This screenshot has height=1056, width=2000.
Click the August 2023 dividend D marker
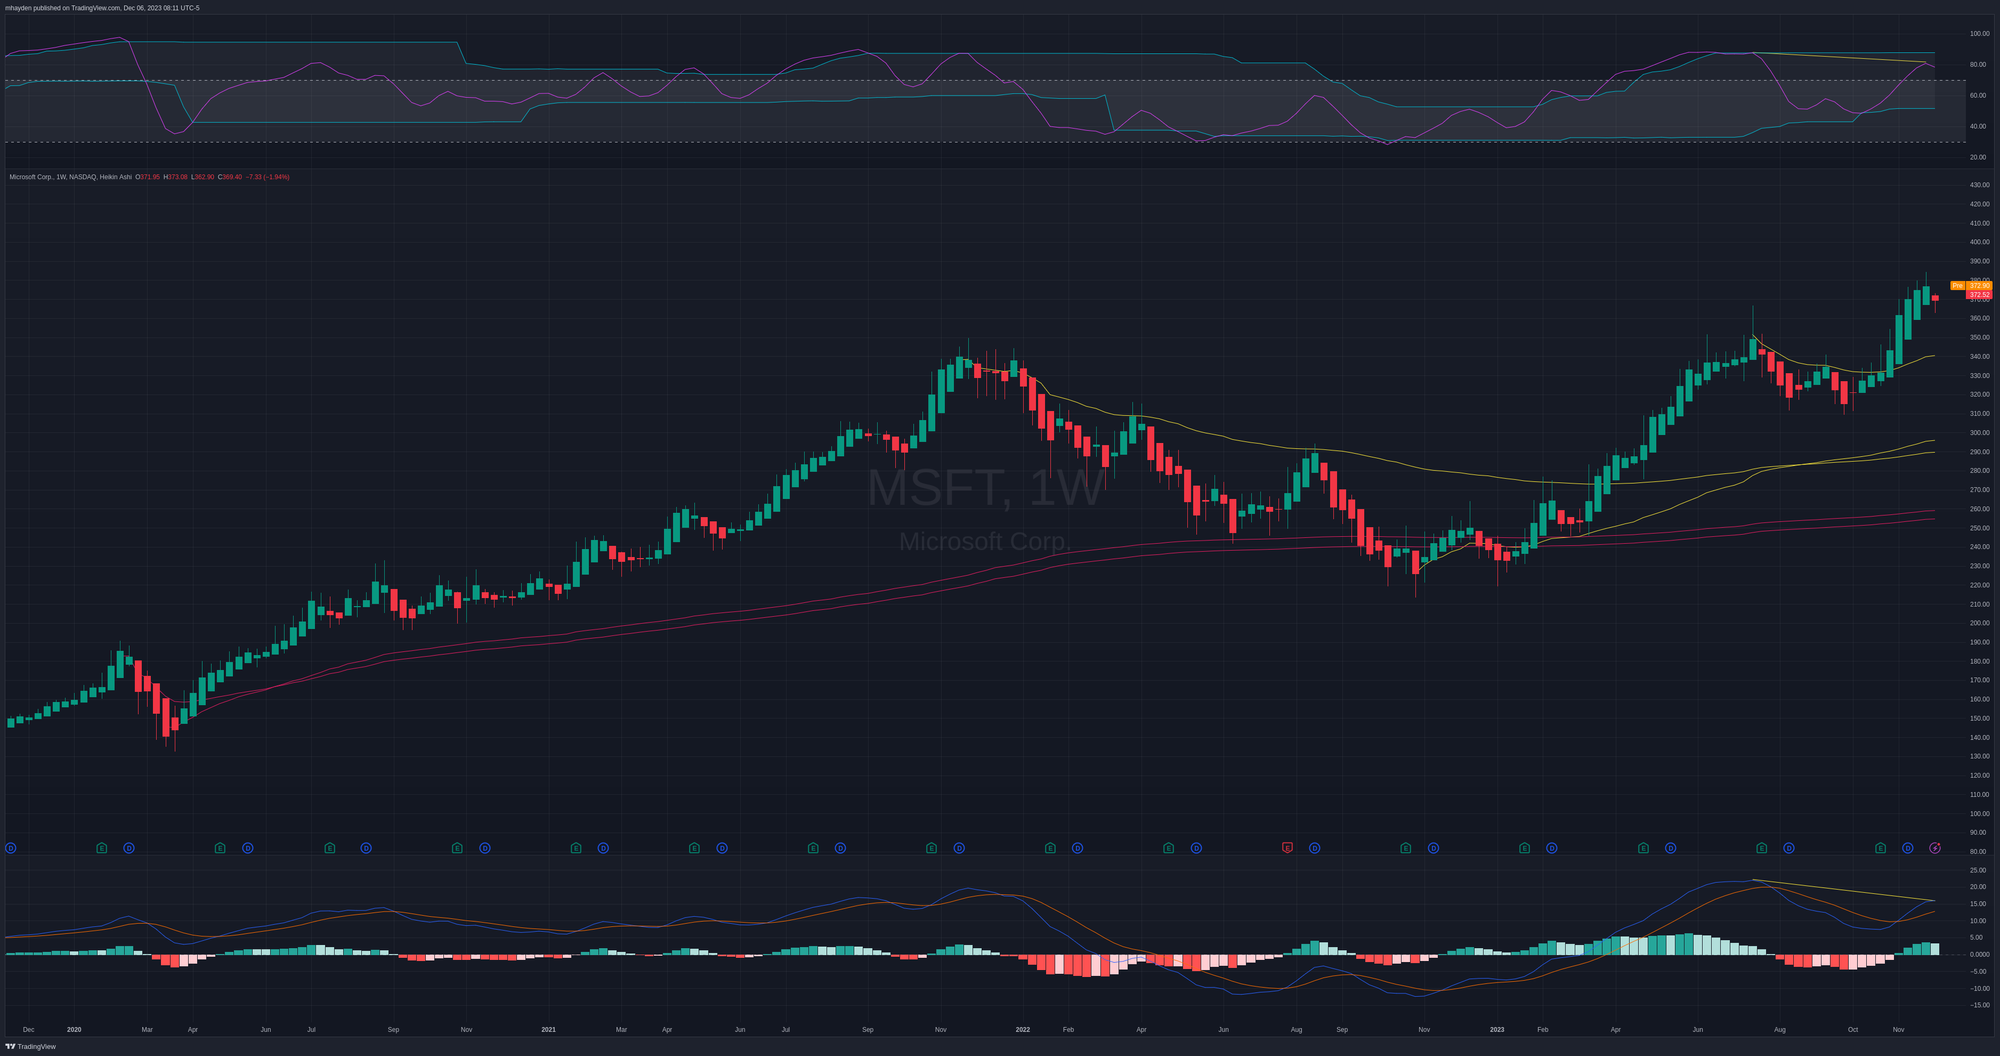(x=1789, y=848)
